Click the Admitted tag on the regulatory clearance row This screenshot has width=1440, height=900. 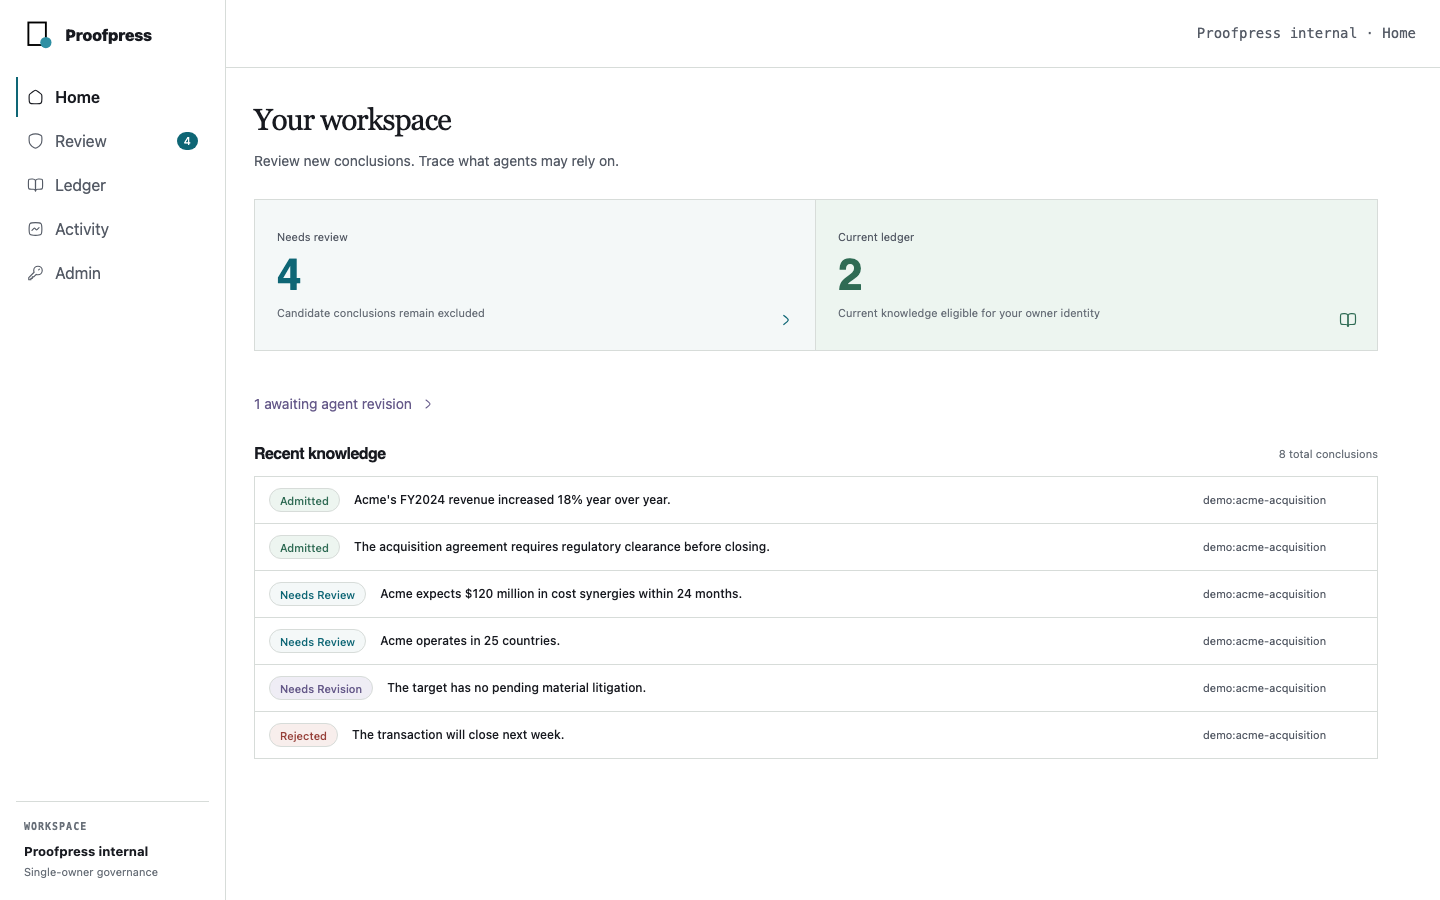coord(304,548)
